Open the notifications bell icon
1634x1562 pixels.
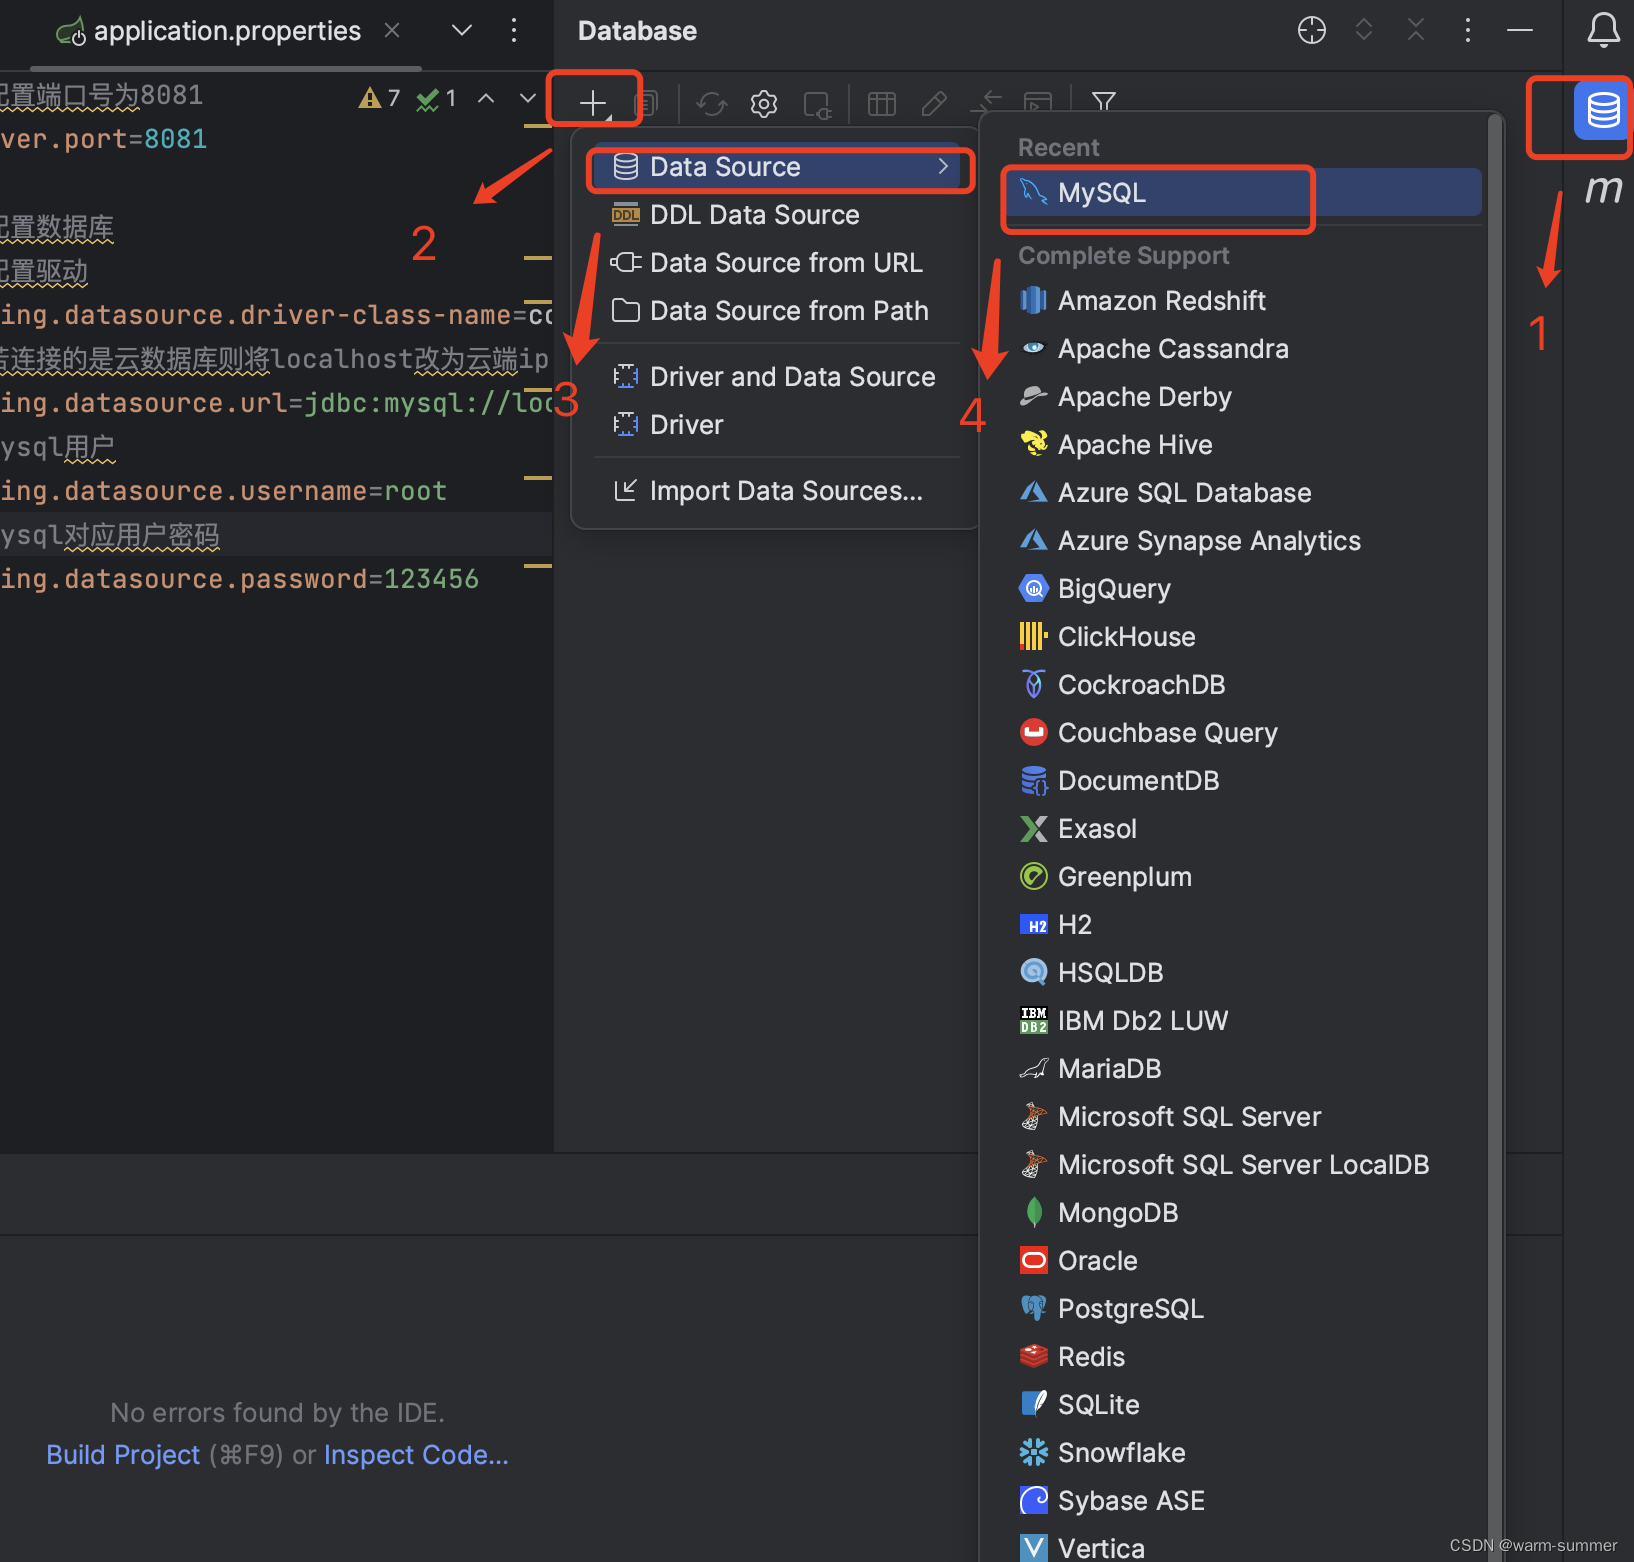1604,30
